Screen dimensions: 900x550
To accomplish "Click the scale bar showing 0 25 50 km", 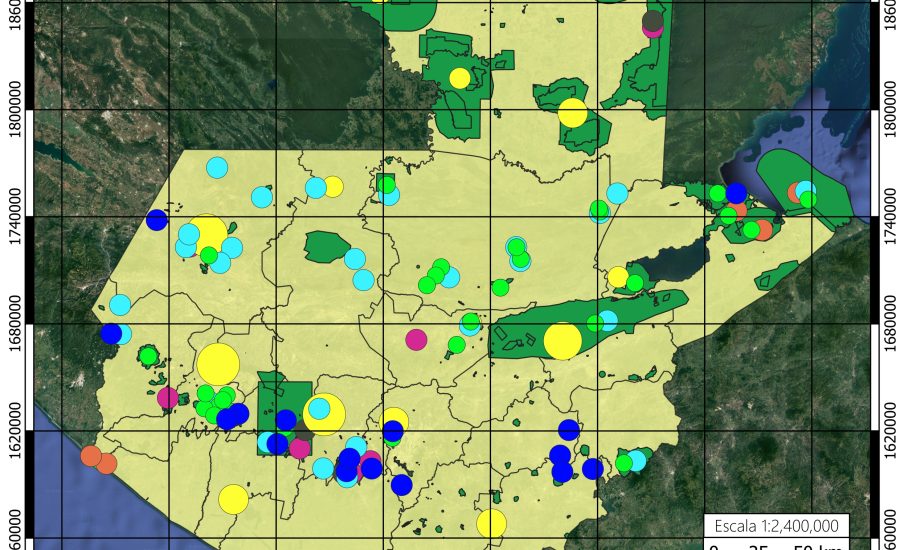I will [x=777, y=546].
